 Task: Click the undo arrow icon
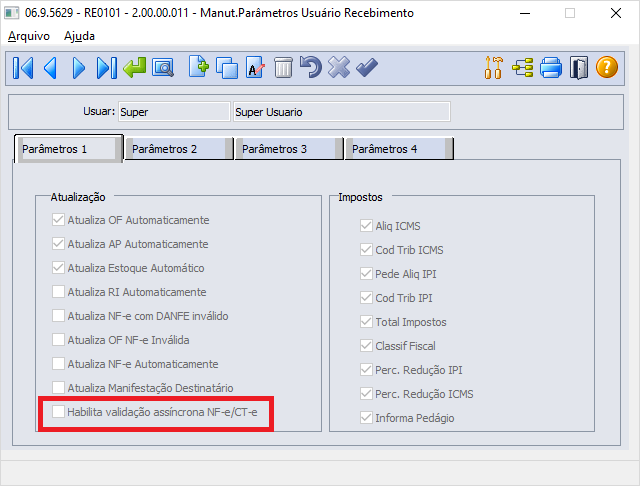point(311,67)
